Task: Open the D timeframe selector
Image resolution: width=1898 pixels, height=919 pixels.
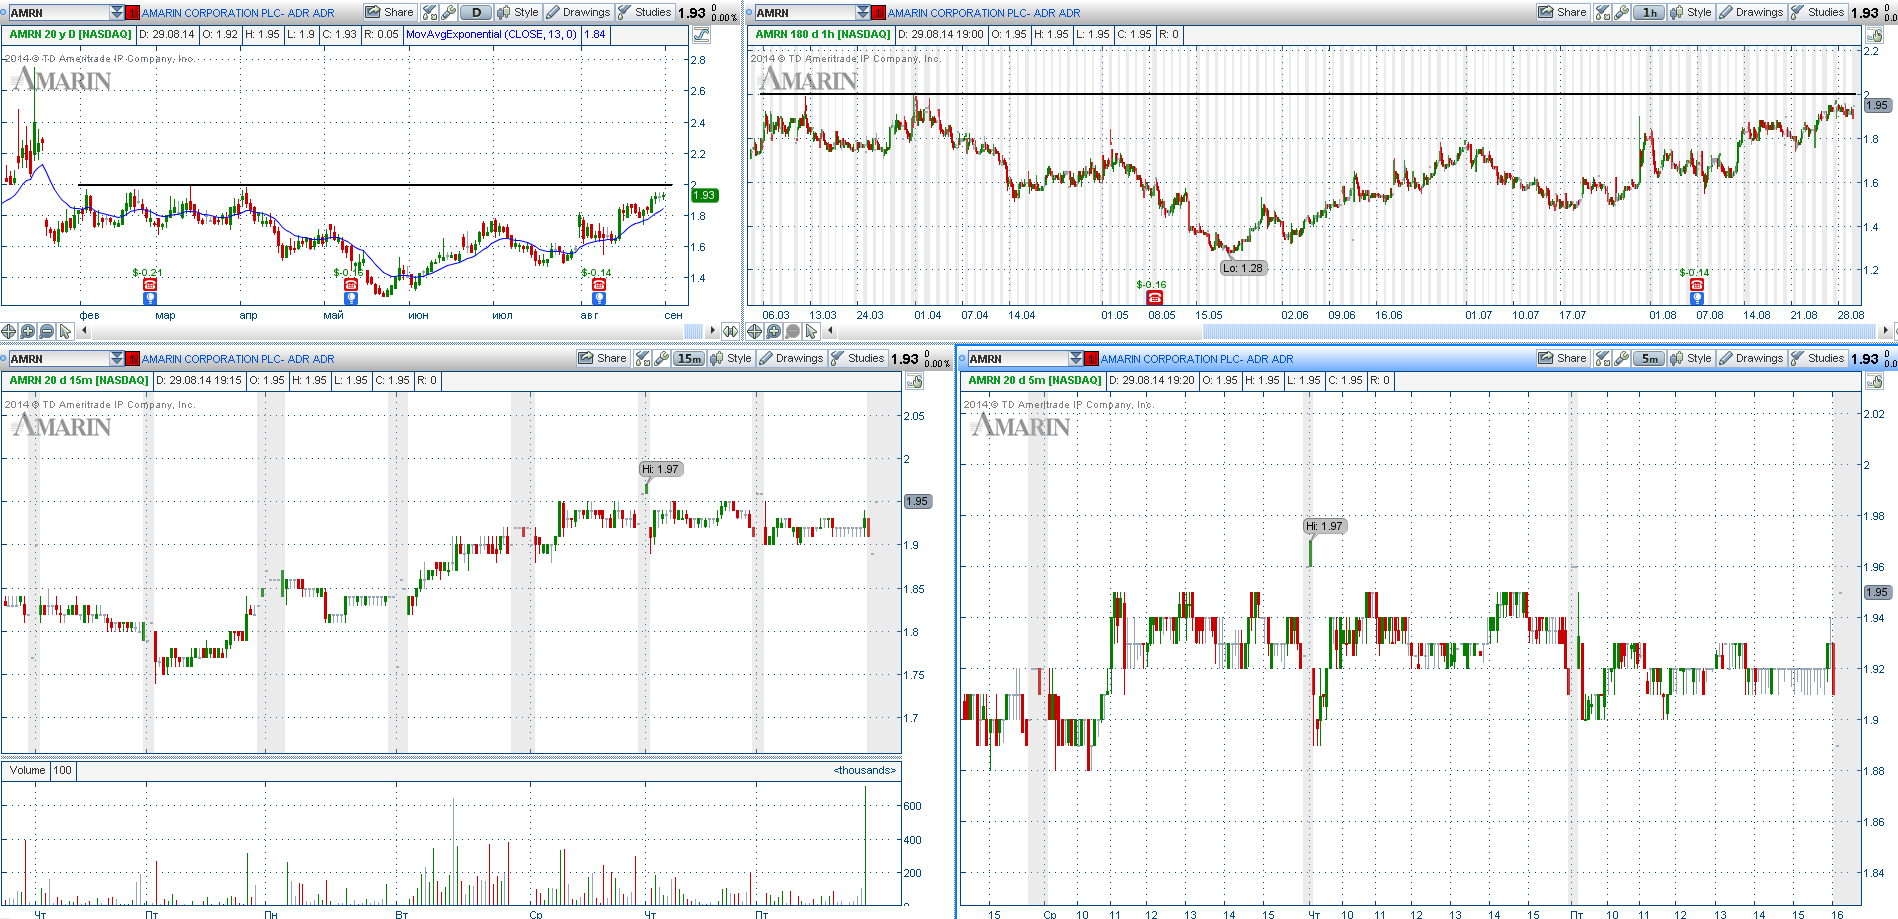Action: 476,12
